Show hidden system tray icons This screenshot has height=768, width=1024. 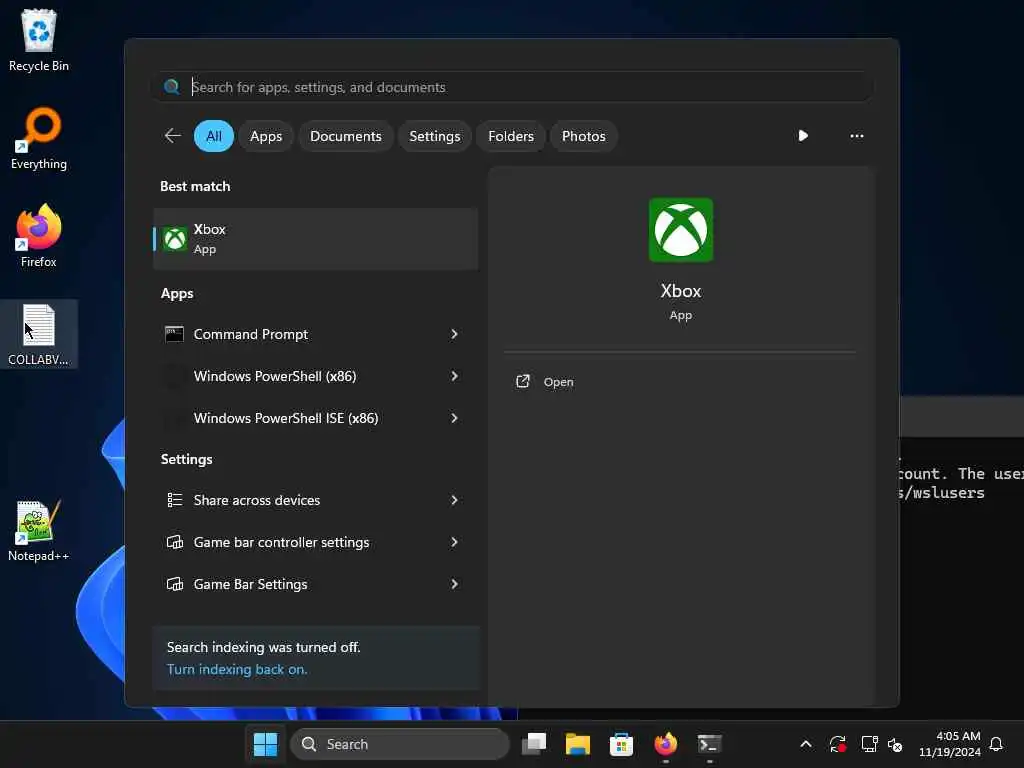coord(806,744)
